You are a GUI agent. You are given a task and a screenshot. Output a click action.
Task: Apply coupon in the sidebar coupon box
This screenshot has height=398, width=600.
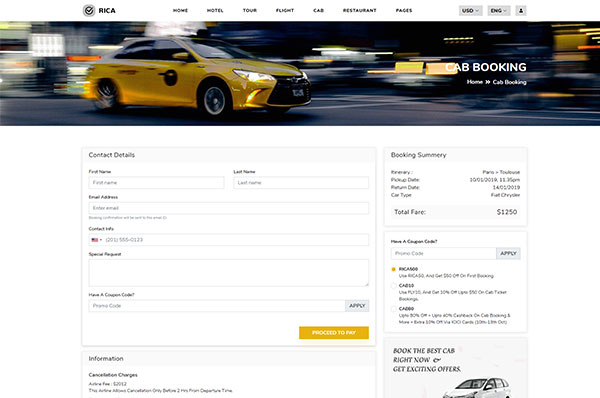point(508,253)
